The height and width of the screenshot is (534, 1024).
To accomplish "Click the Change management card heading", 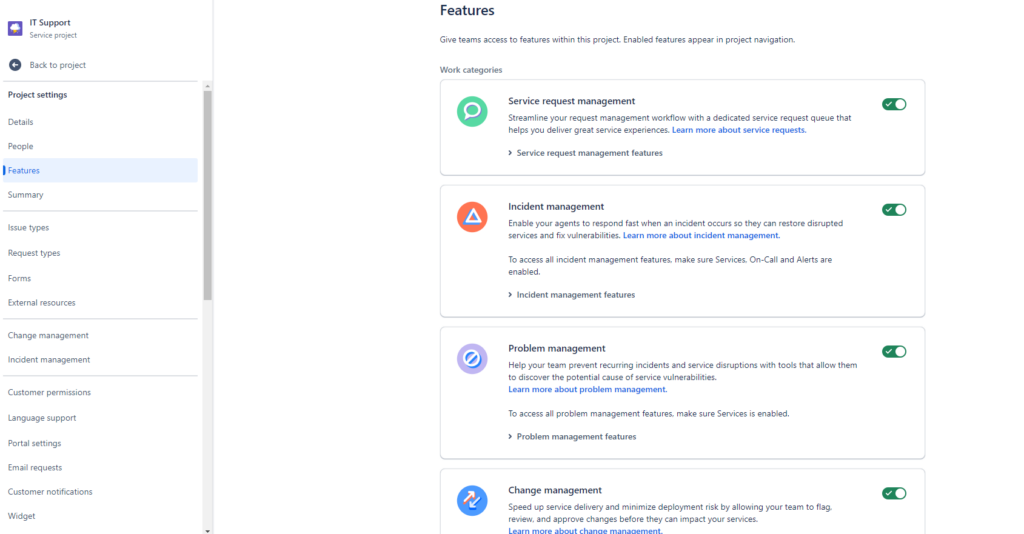I will [x=554, y=490].
